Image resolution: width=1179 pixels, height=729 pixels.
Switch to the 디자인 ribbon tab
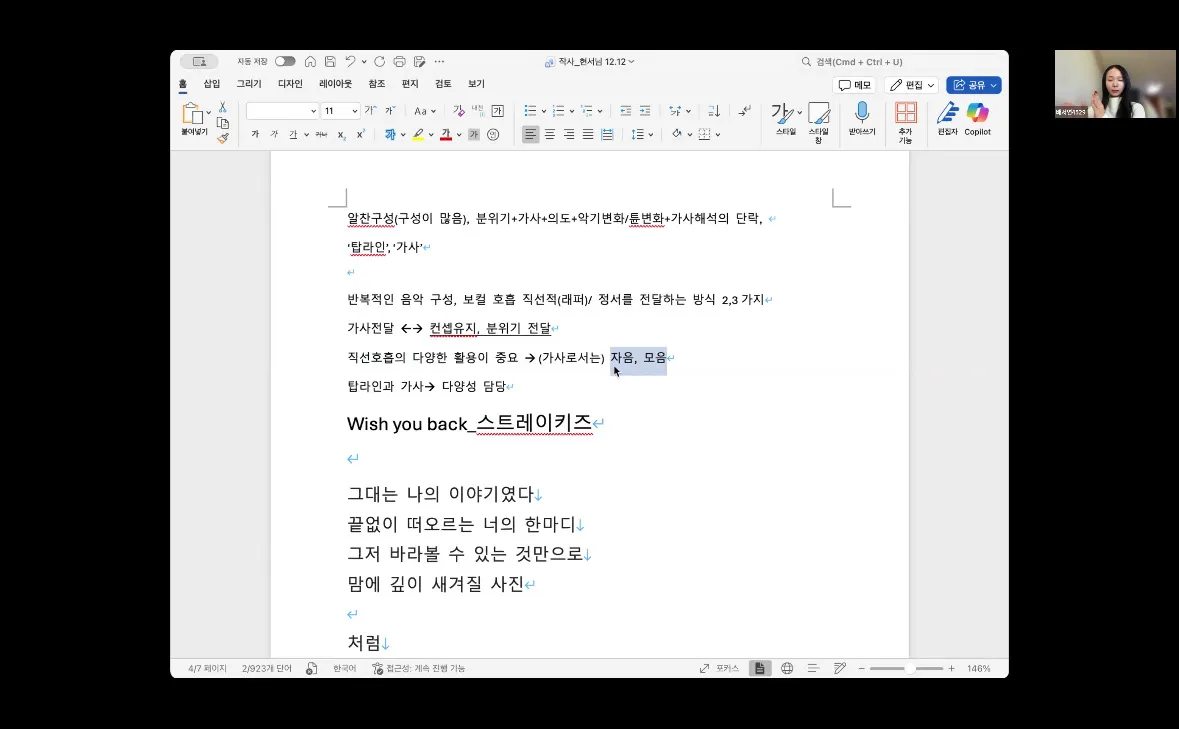290,84
